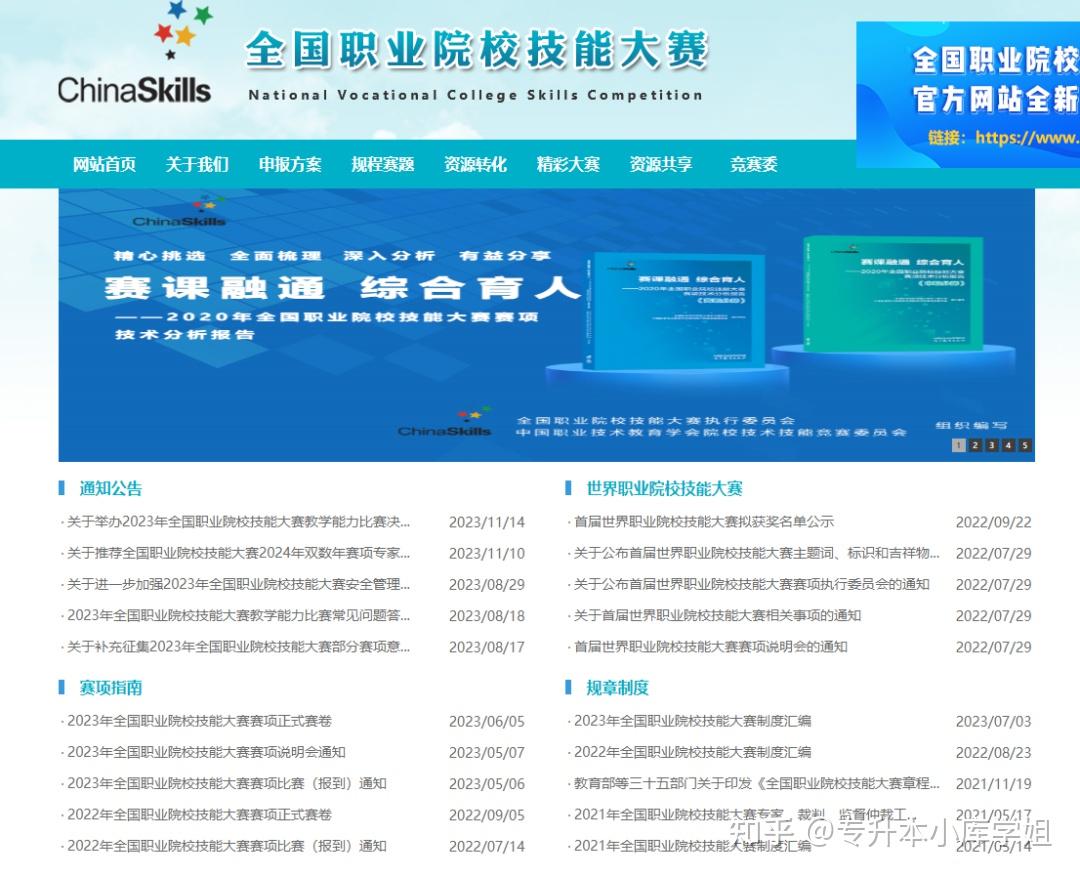The width and height of the screenshot is (1080, 877).
Task: Open the 世界职业院校技能大赛 section heading
Action: [665, 488]
